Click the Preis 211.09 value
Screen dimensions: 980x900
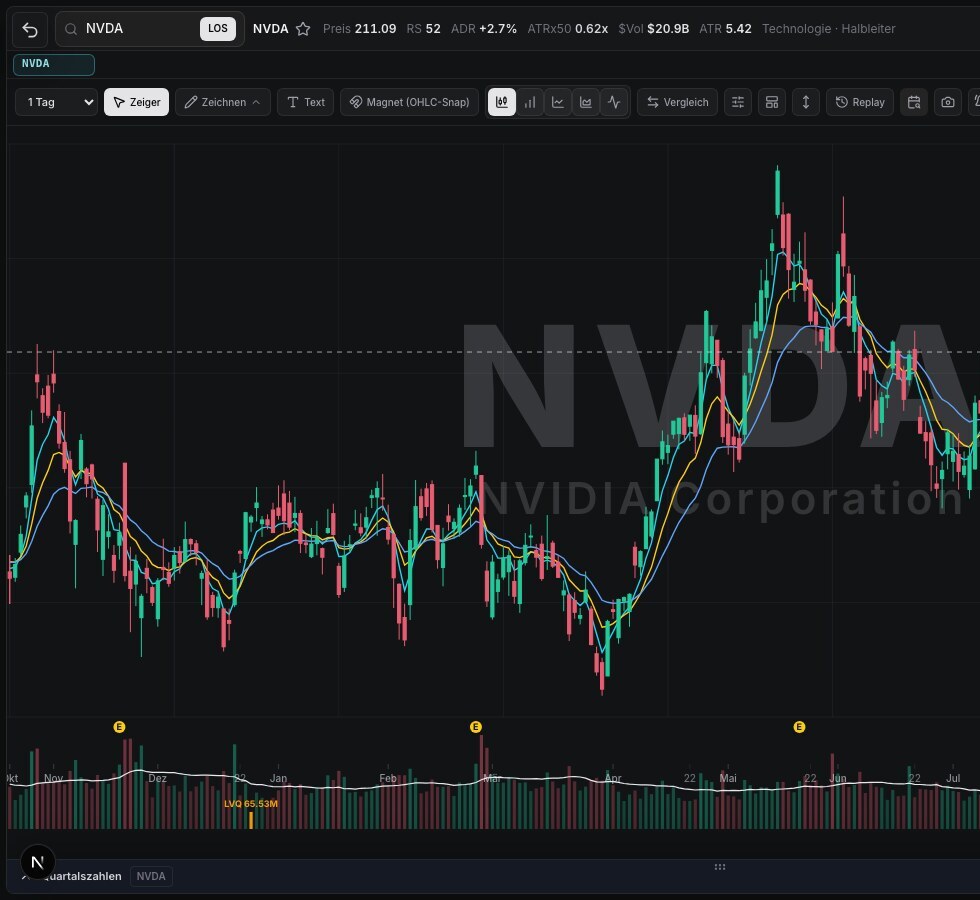[359, 29]
